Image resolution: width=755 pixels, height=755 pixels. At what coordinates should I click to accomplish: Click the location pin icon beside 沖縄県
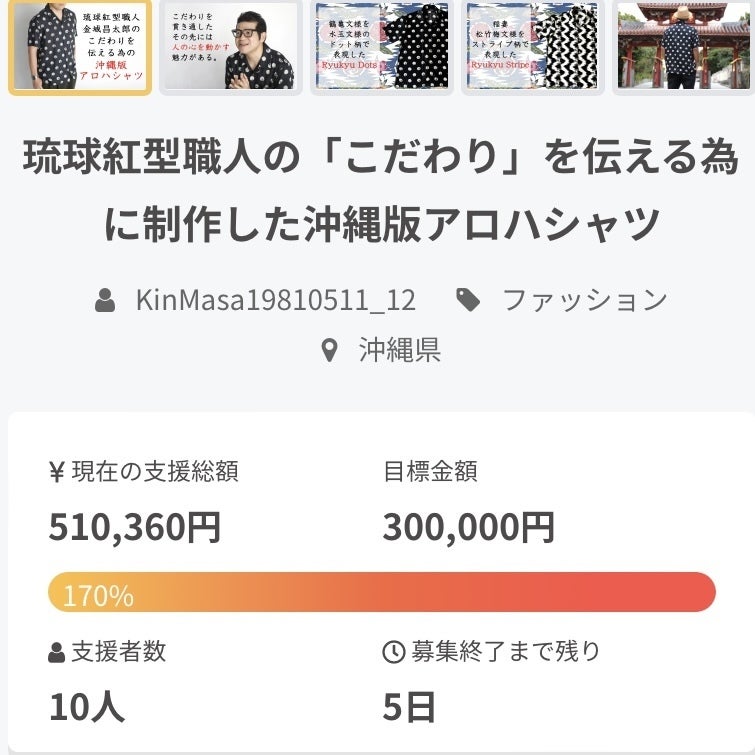coord(329,350)
